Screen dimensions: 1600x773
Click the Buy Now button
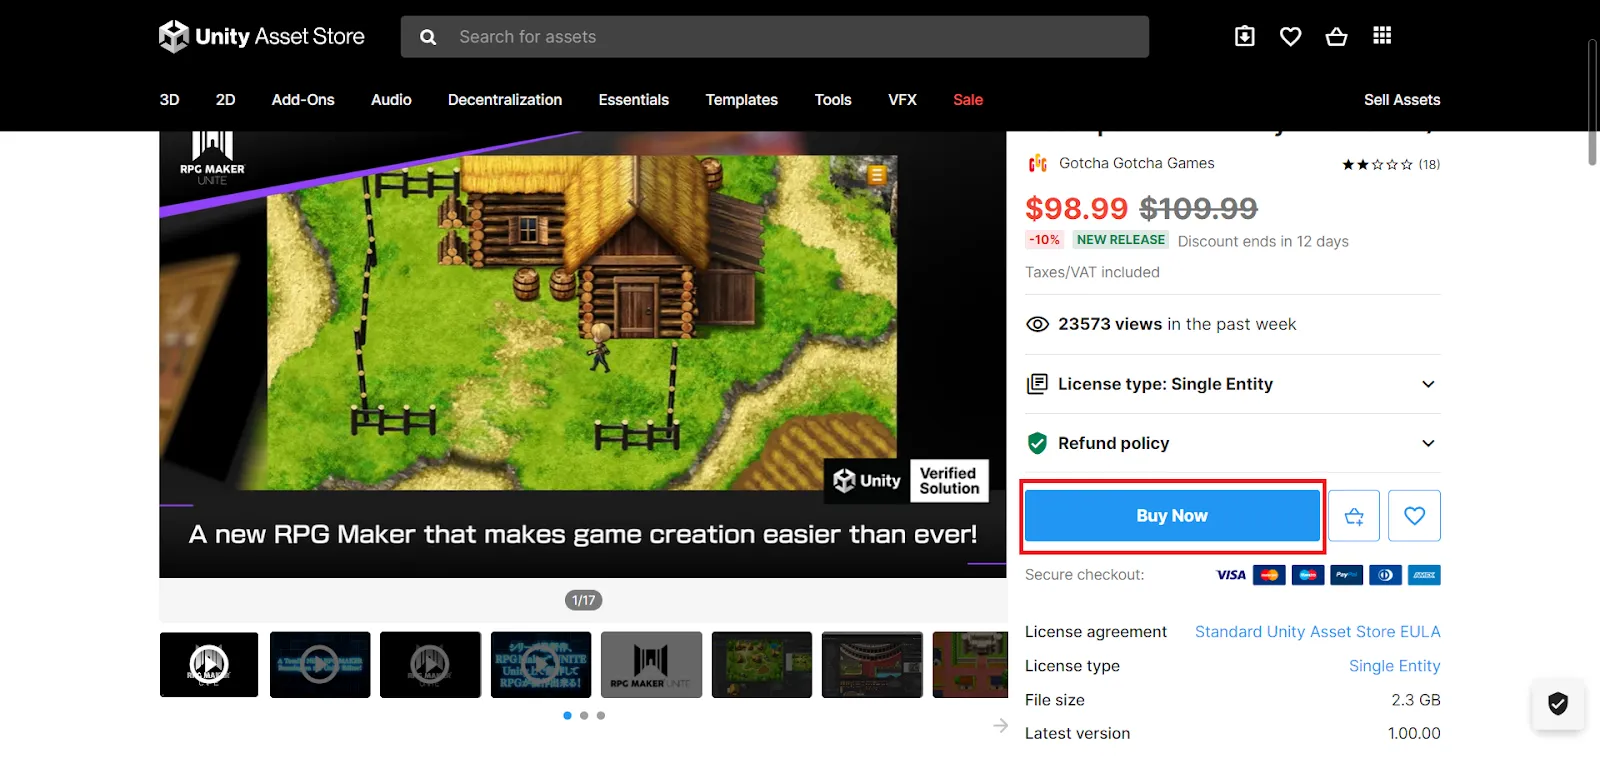[1172, 516]
